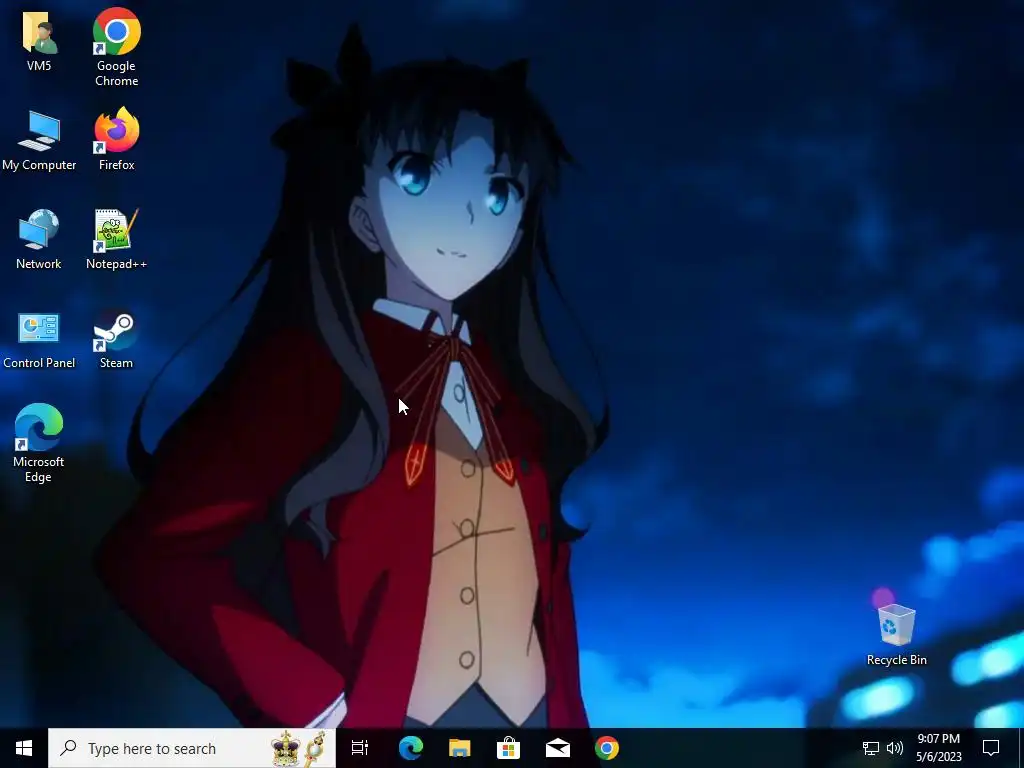1024x768 pixels.
Task: Launch Google Chrome from the taskbar
Action: coord(607,748)
